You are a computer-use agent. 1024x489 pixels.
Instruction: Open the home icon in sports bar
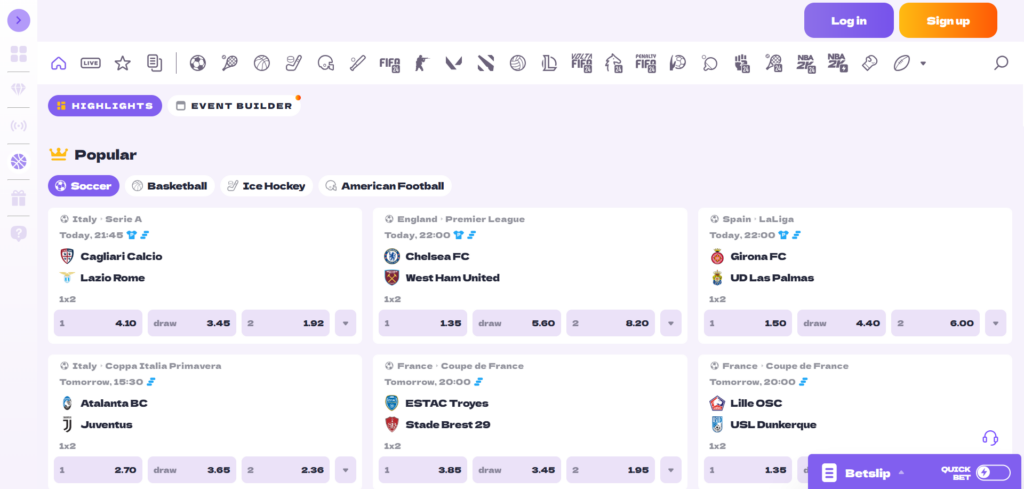click(58, 63)
